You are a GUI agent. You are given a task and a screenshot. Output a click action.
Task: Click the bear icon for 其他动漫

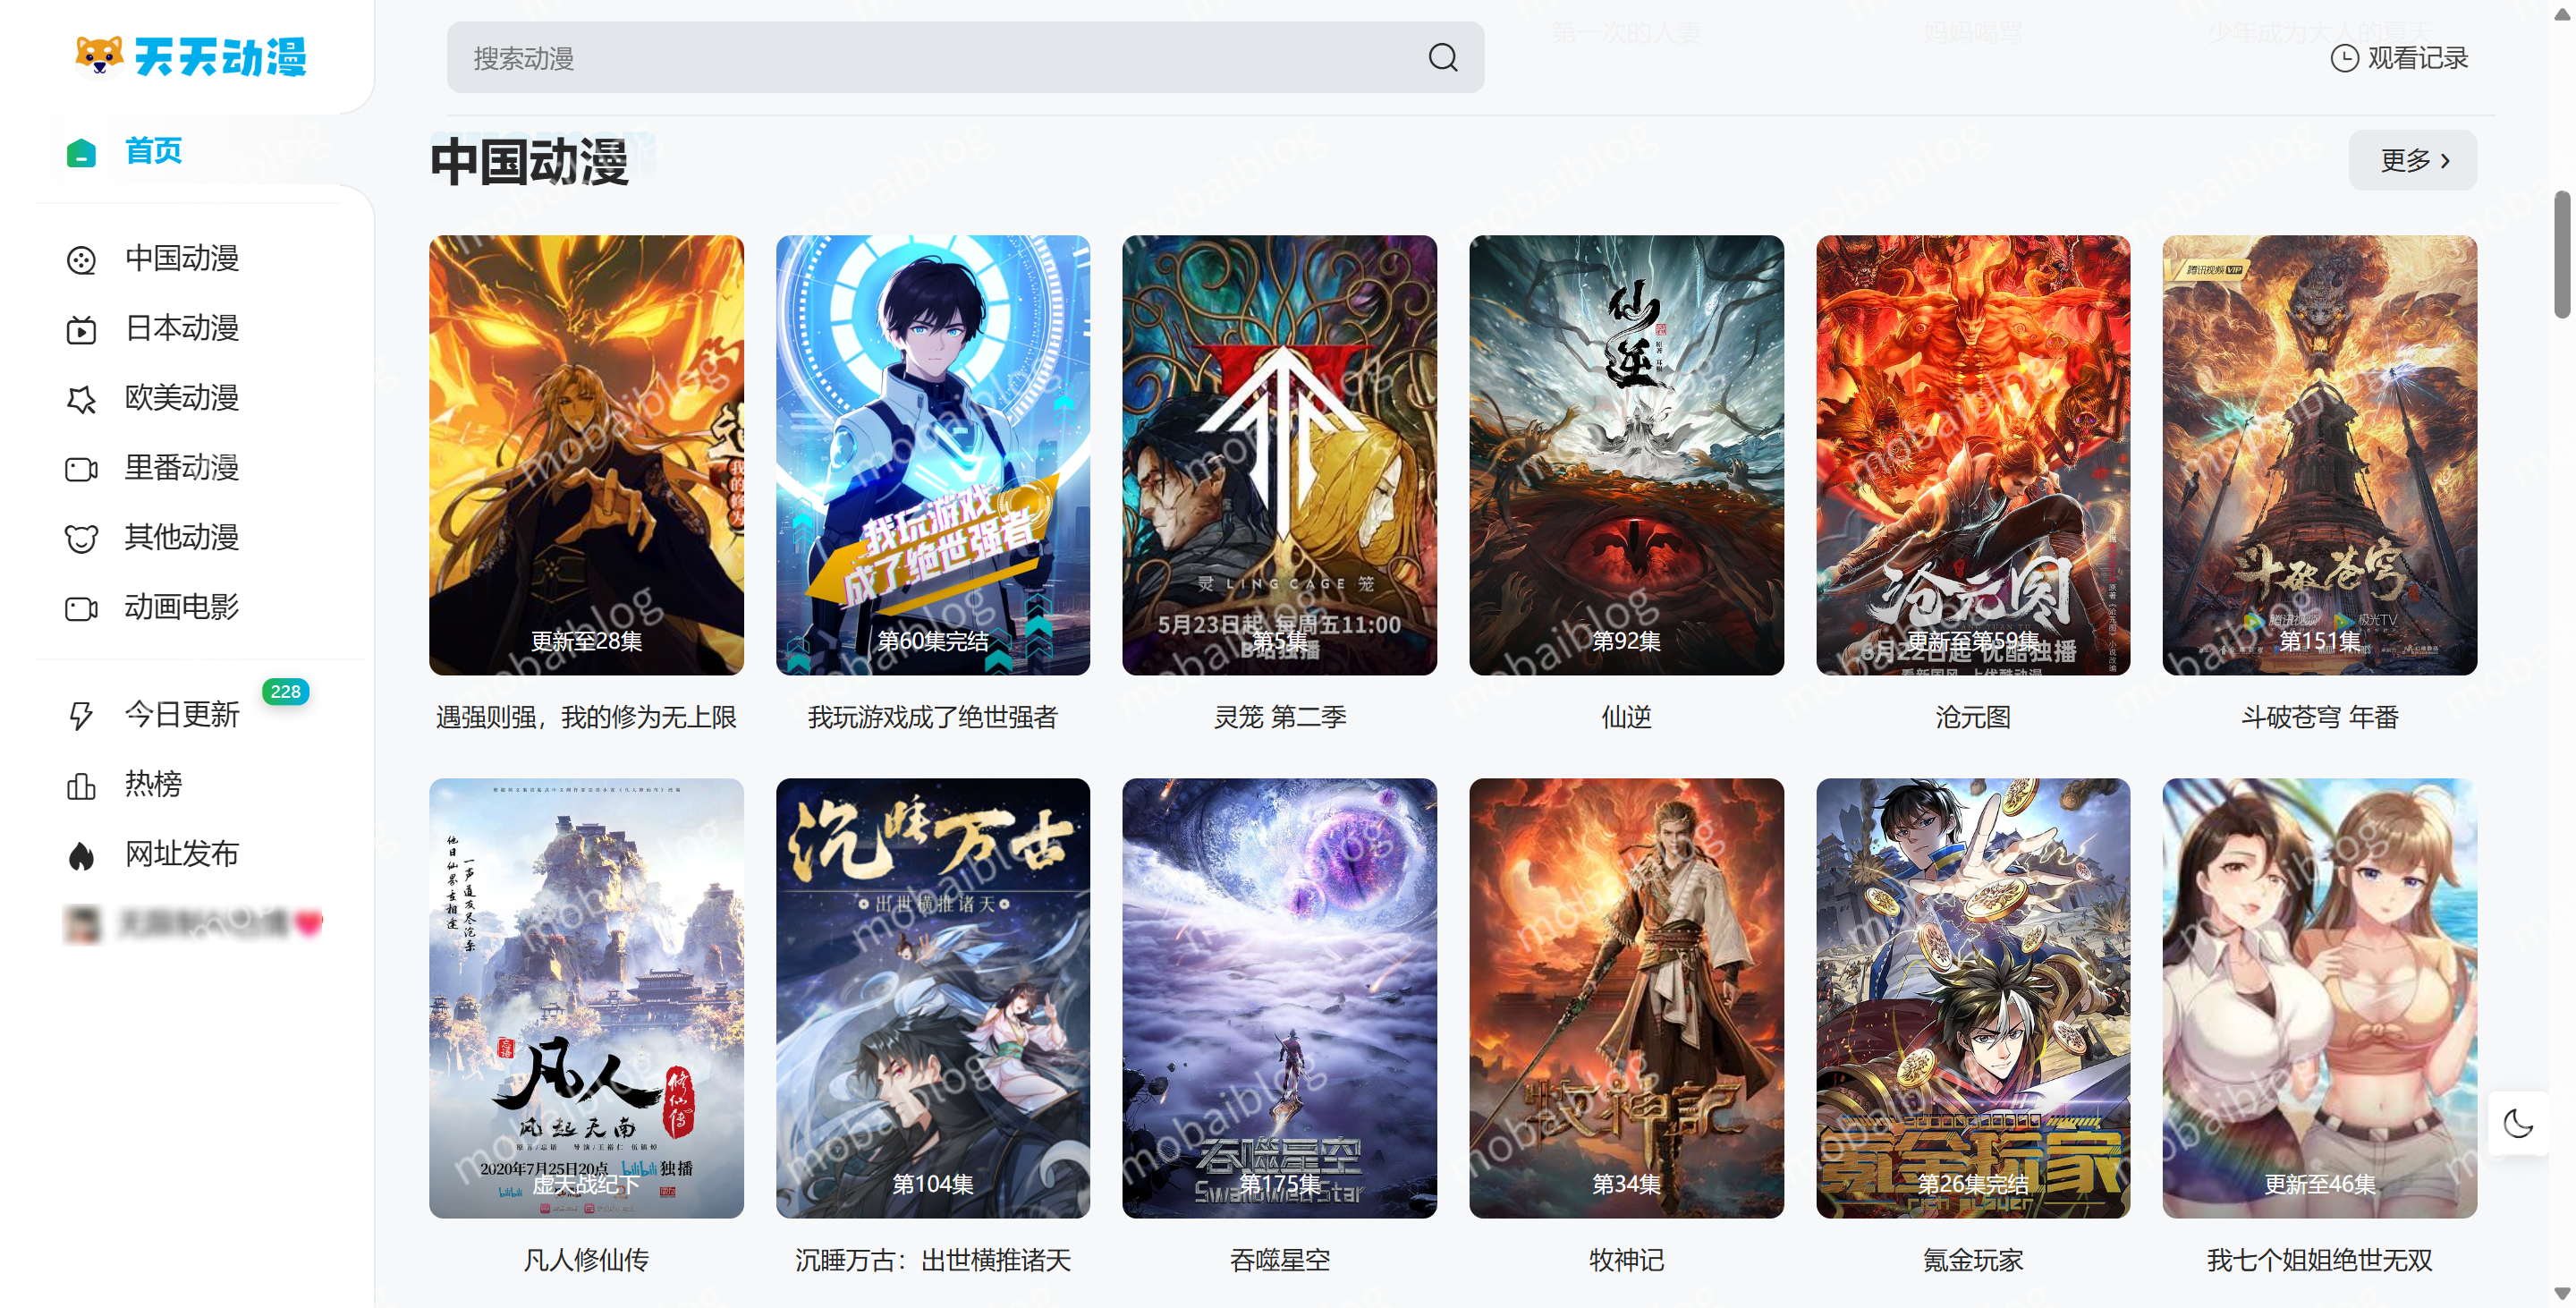tap(81, 539)
